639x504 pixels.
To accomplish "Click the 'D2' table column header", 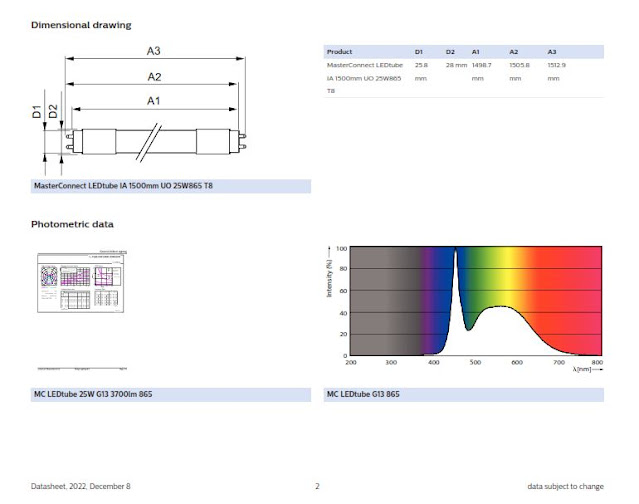I will click(x=450, y=52).
